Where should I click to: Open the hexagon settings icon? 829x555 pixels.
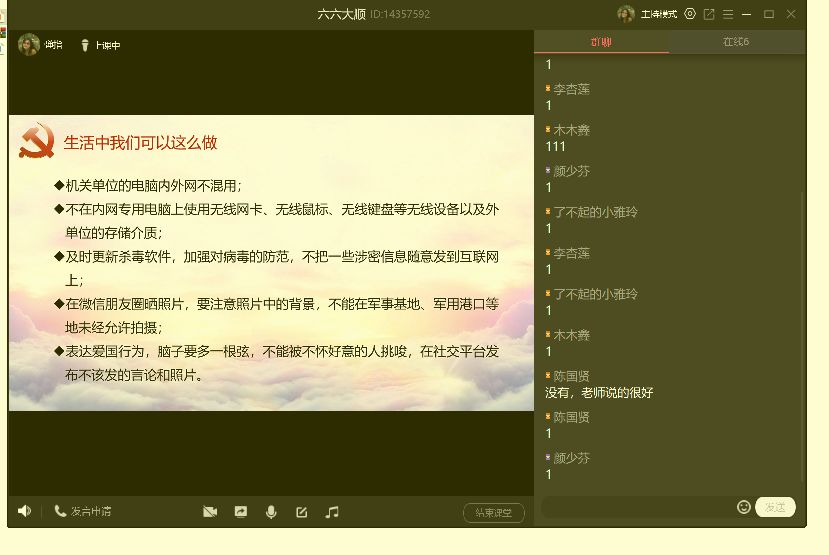[x=690, y=14]
